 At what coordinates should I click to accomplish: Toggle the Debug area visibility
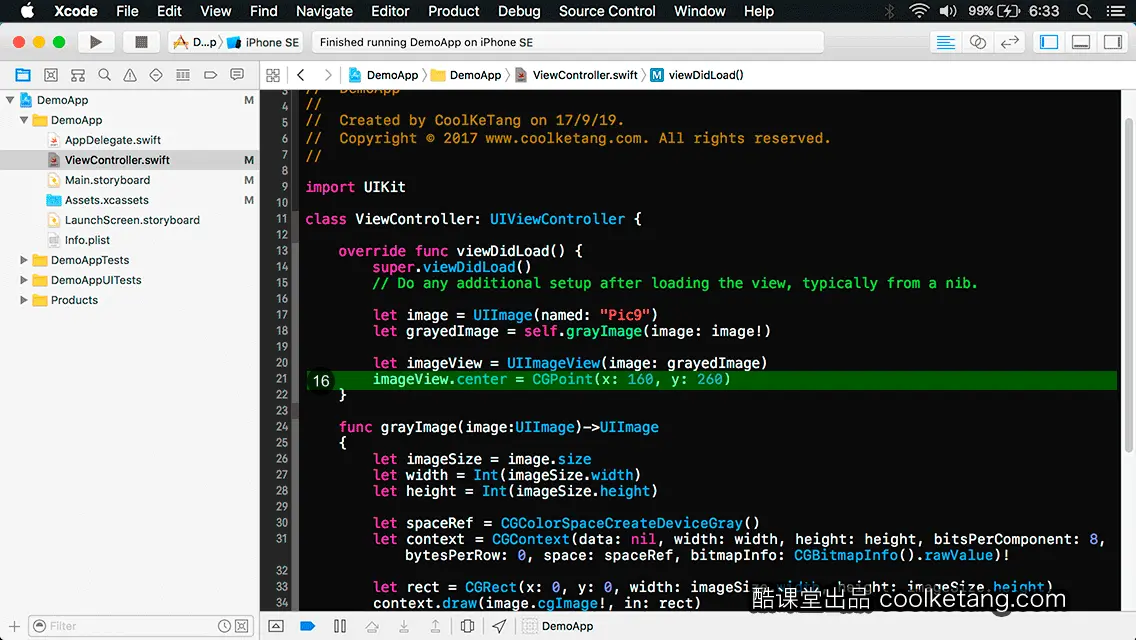click(x=1080, y=42)
